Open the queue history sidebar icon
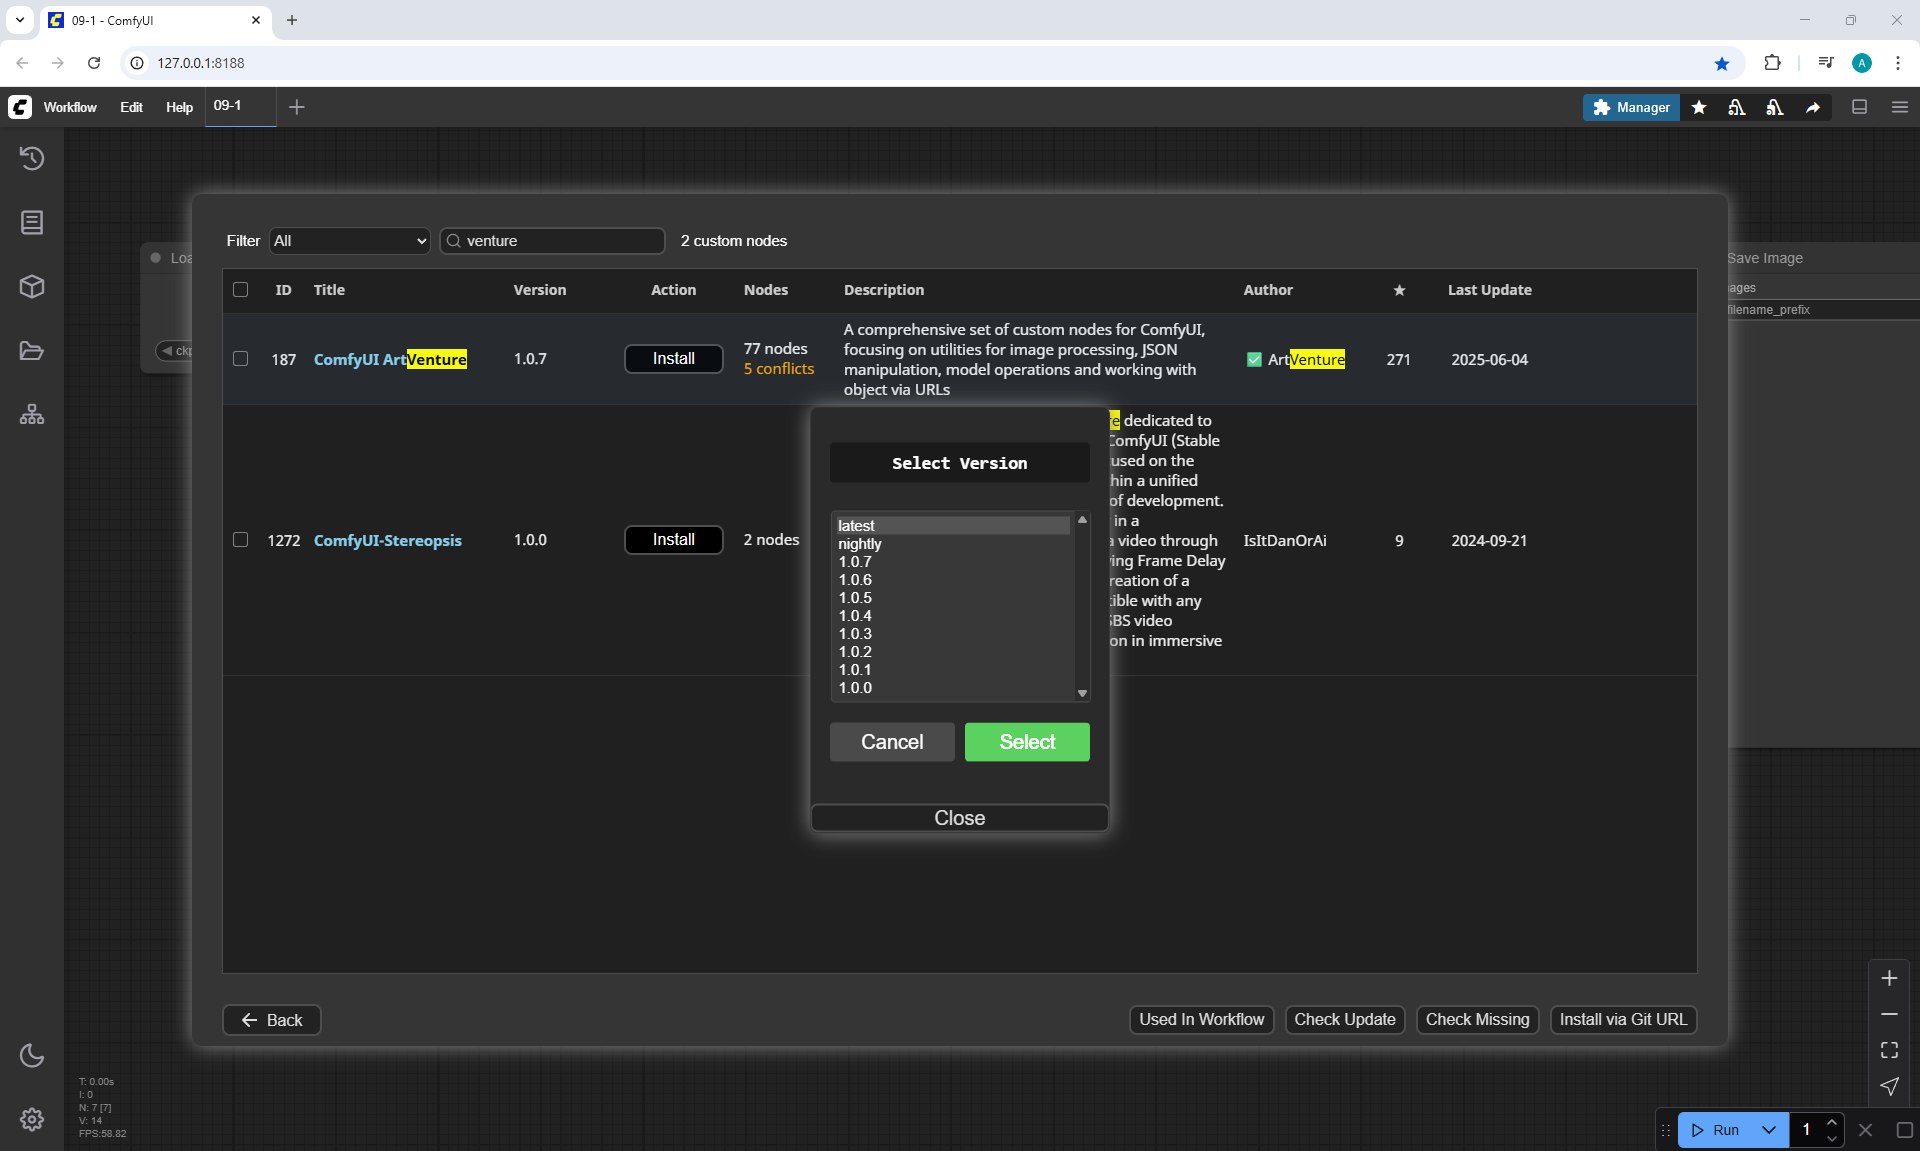Image resolution: width=1920 pixels, height=1151 pixels. (x=32, y=158)
